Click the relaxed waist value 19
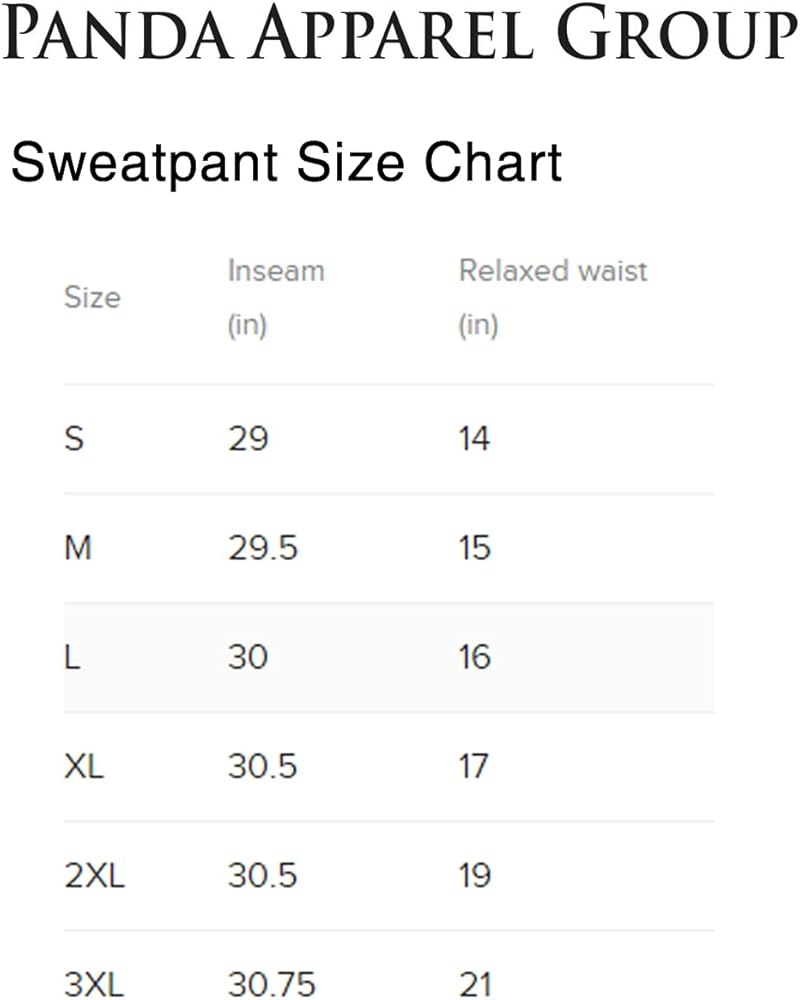The width and height of the screenshot is (800, 1000). click(x=475, y=875)
